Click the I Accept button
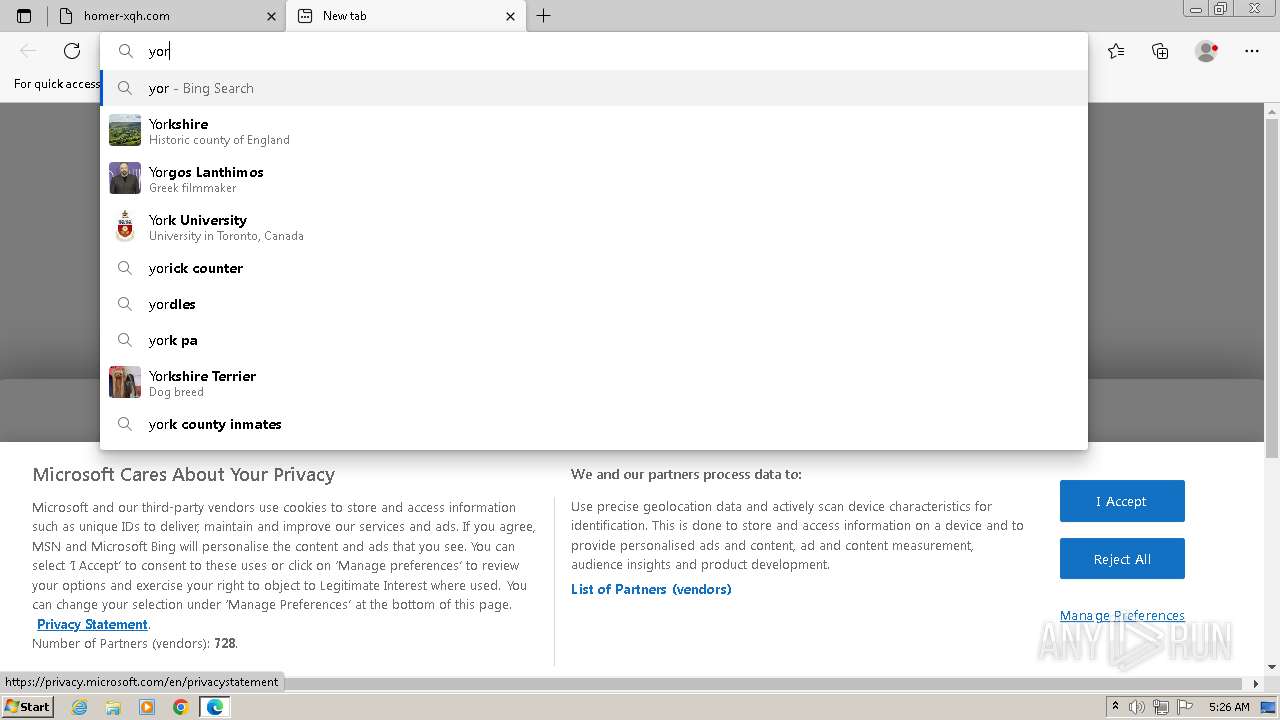 coord(1122,501)
